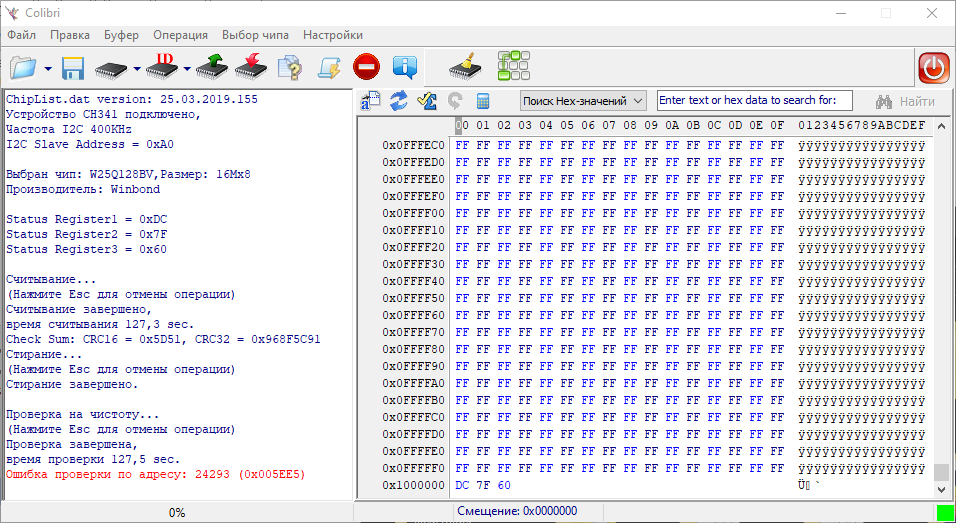Erase chip with the broom icon
Viewport: 956px width, 523px height.
point(465,66)
